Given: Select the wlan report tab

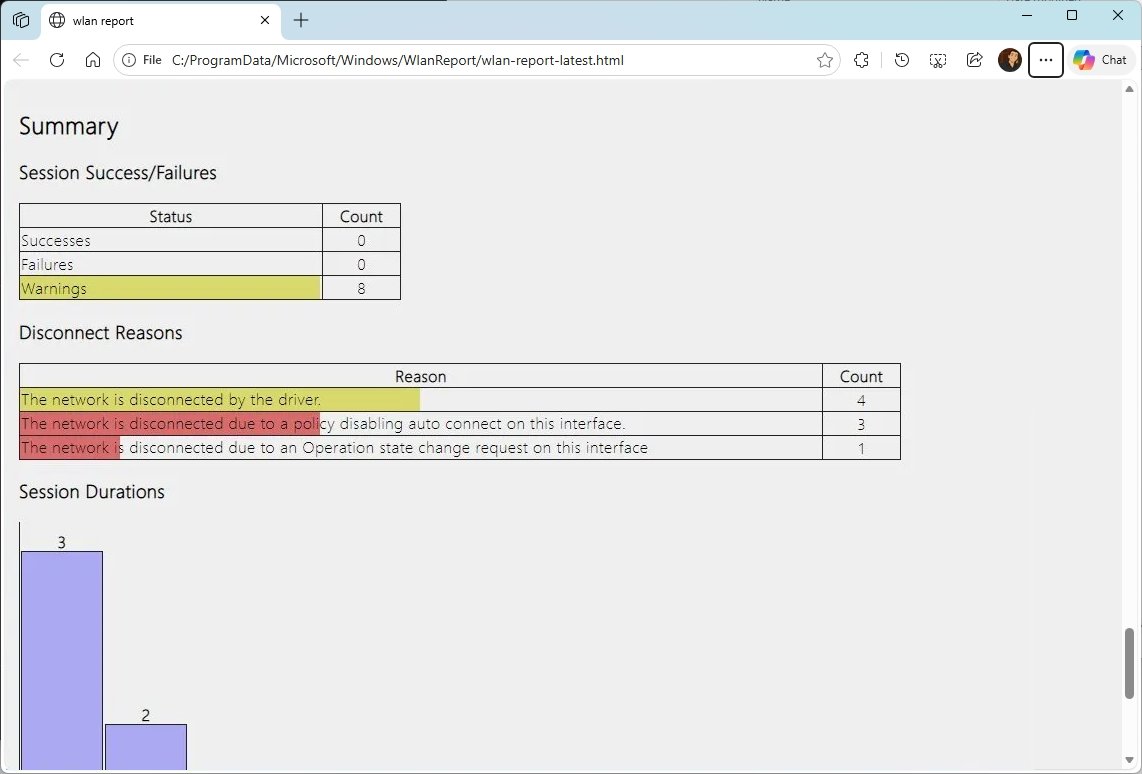Looking at the screenshot, I should 161,20.
